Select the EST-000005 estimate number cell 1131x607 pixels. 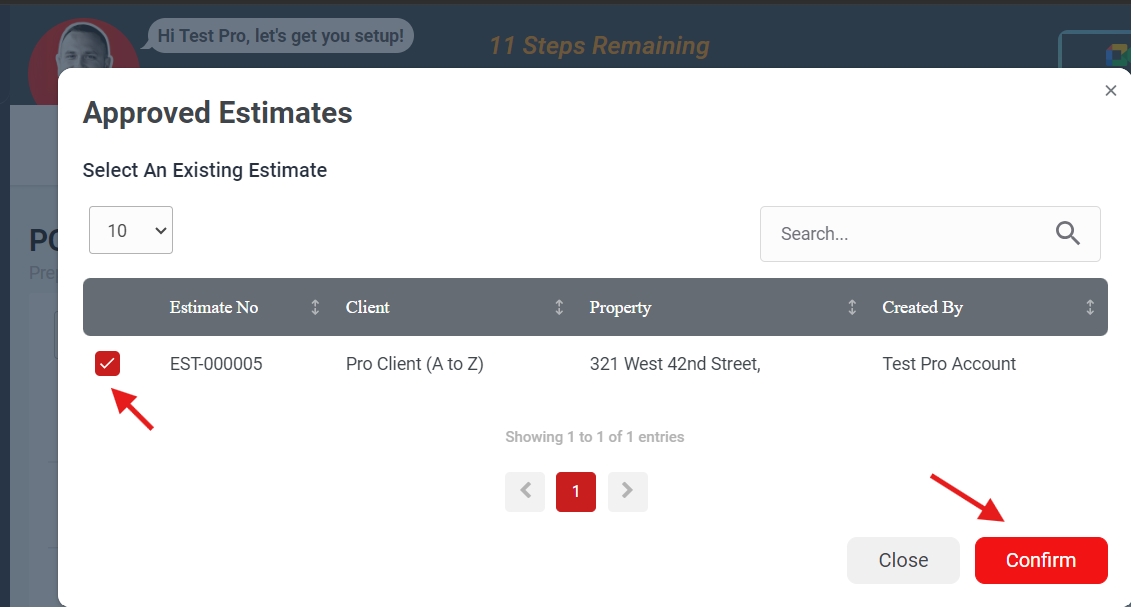click(216, 364)
